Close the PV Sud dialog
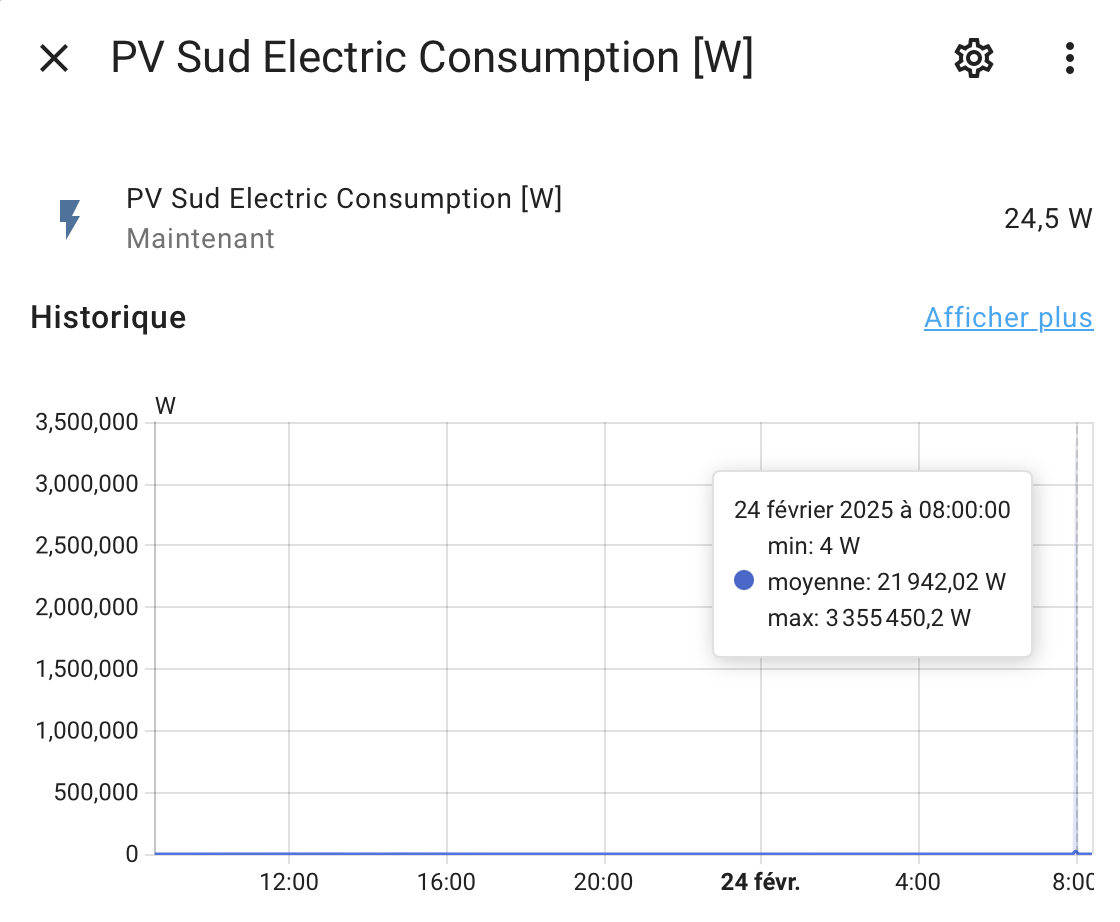Screen dimensions: 1120x922 coord(54,58)
